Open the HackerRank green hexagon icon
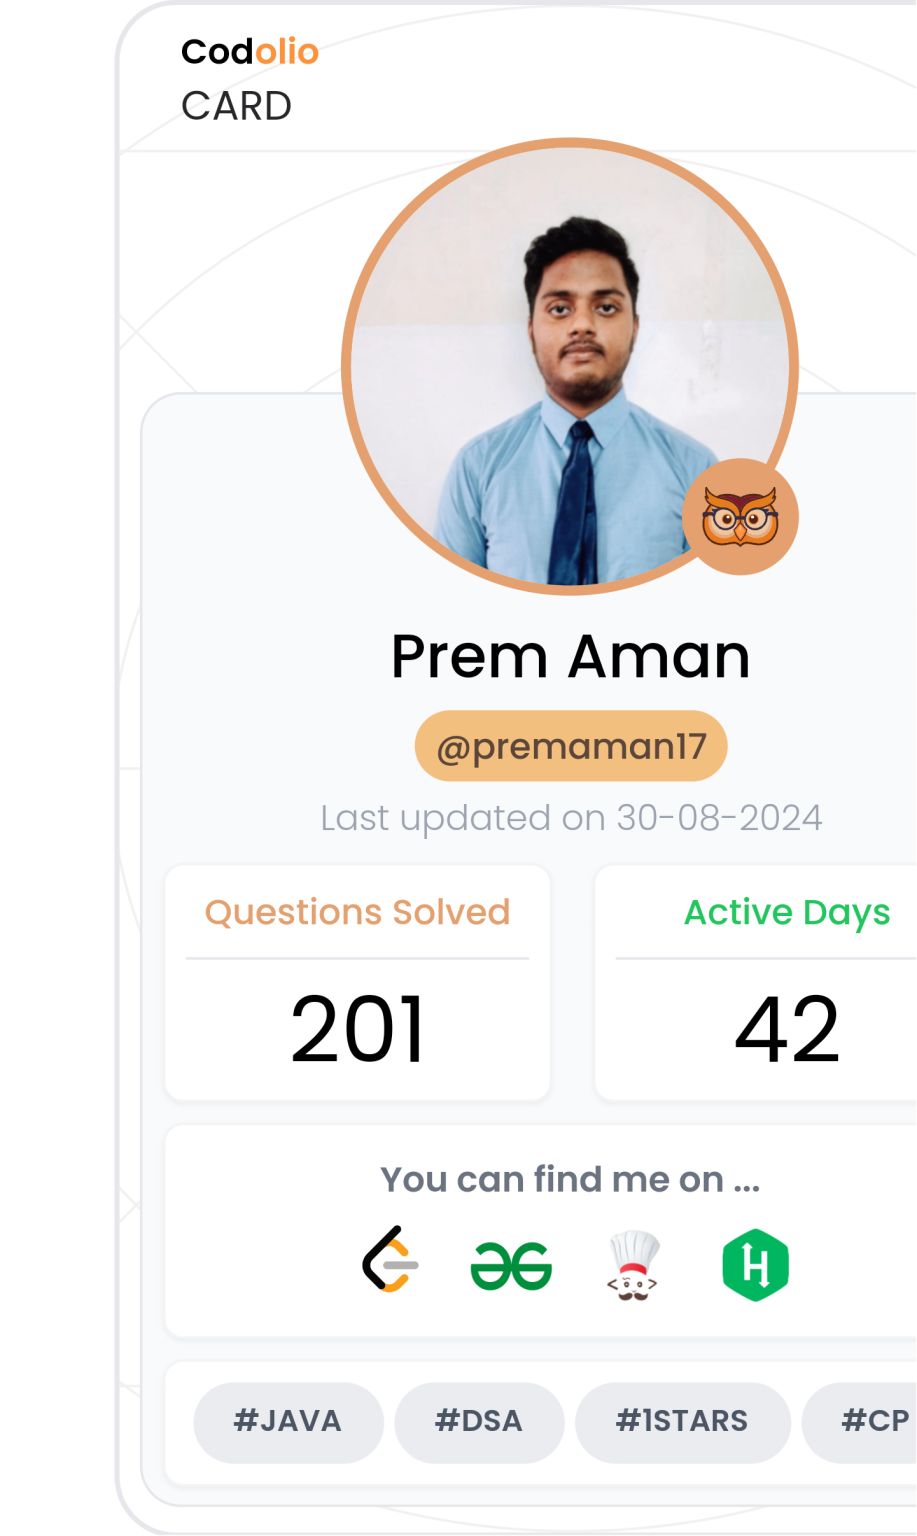Viewport: 917px width, 1536px height. pos(755,1265)
